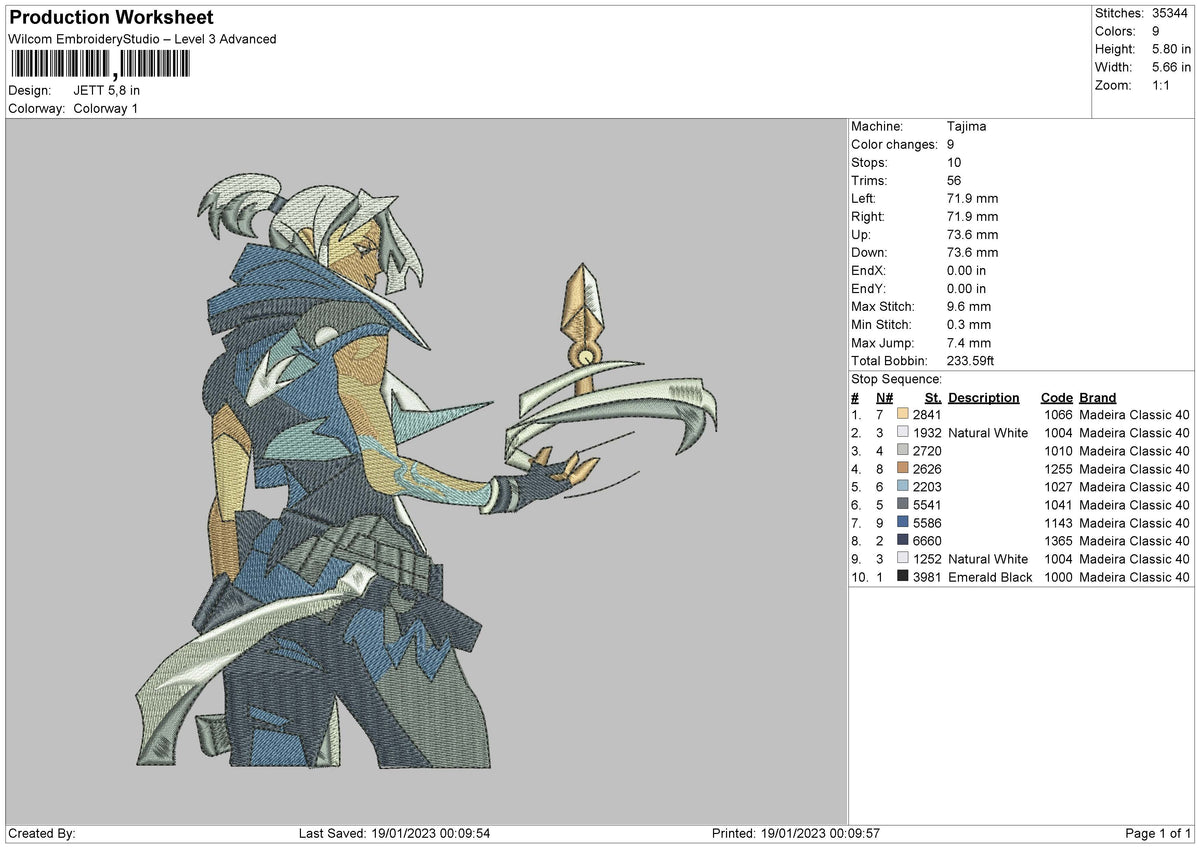Viewport: 1200px width, 848px height.
Task: Click the EndX value 0.00 in
Action: click(x=966, y=271)
